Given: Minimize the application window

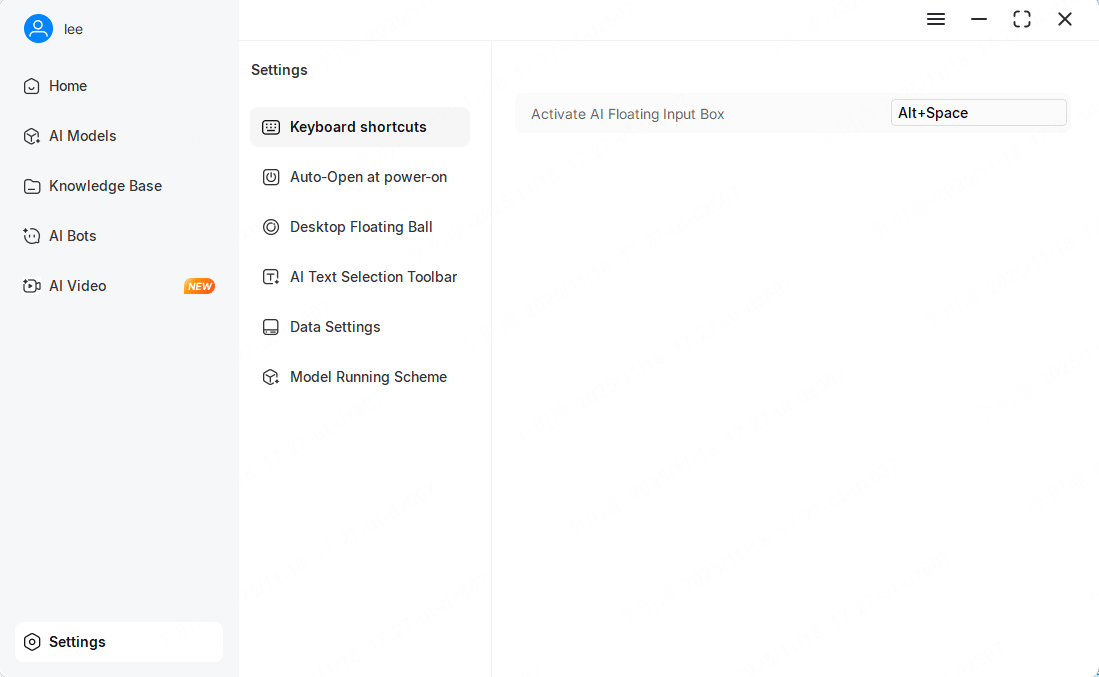Looking at the screenshot, I should pos(979,19).
